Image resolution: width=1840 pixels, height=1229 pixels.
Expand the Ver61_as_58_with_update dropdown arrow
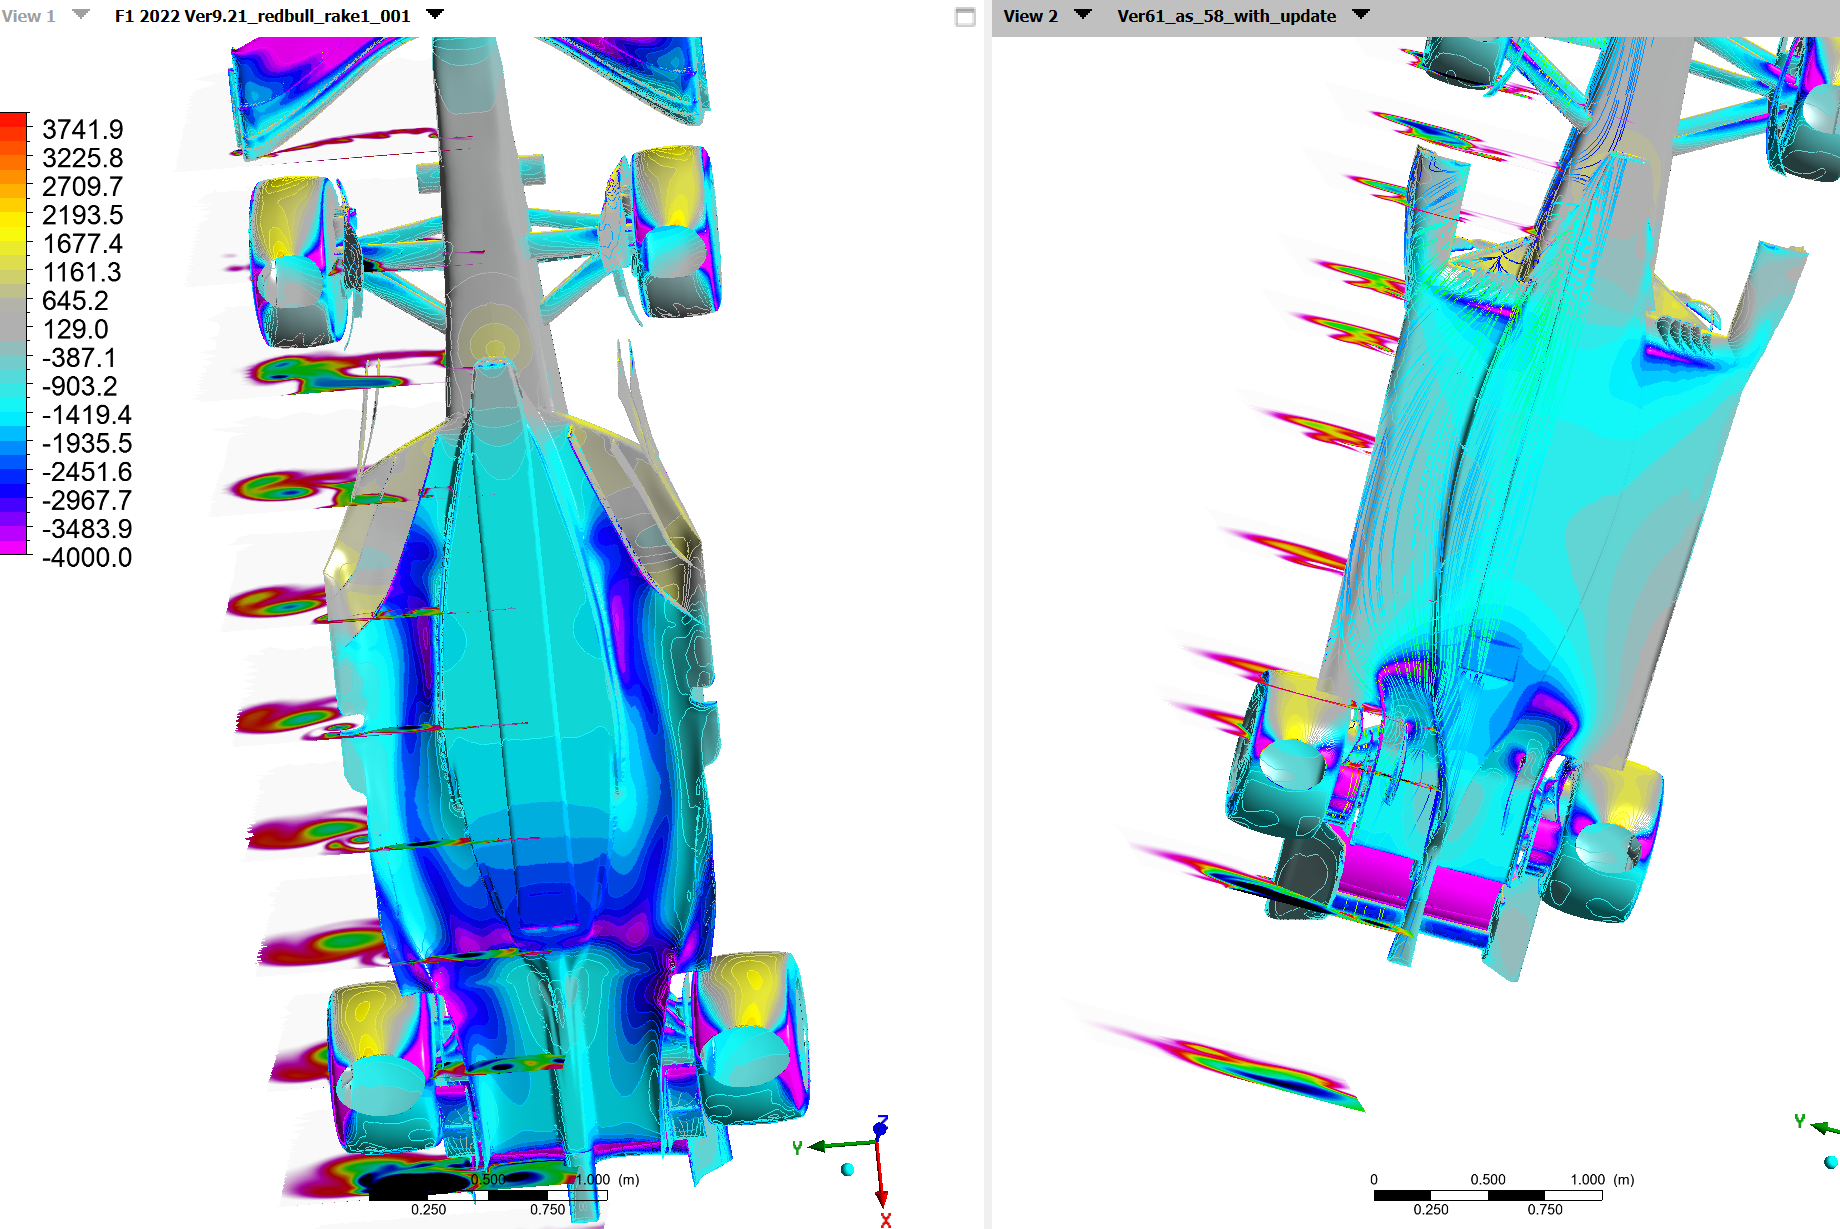[1361, 15]
